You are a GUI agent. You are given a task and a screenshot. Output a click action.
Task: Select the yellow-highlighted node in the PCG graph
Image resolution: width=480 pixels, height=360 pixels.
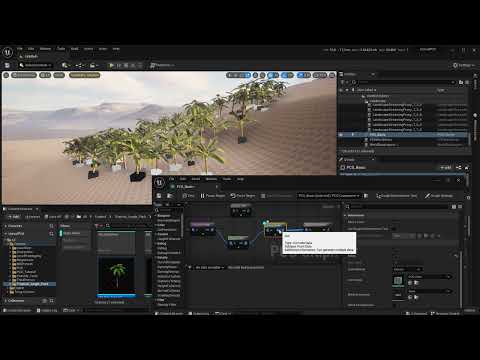[x=275, y=229]
